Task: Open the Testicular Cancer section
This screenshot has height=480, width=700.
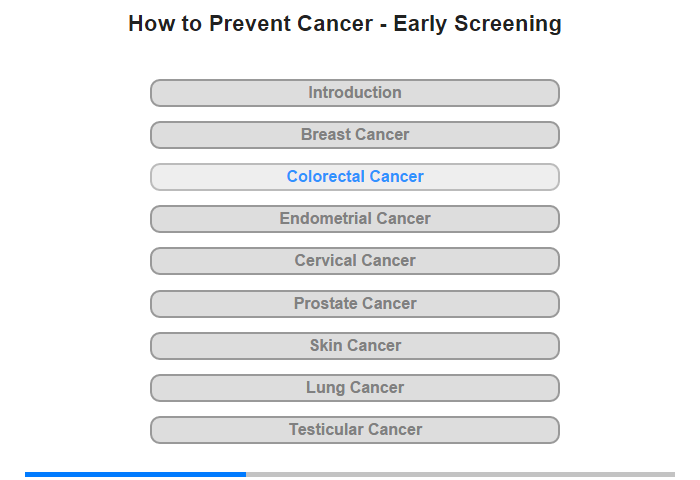Action: [x=355, y=430]
